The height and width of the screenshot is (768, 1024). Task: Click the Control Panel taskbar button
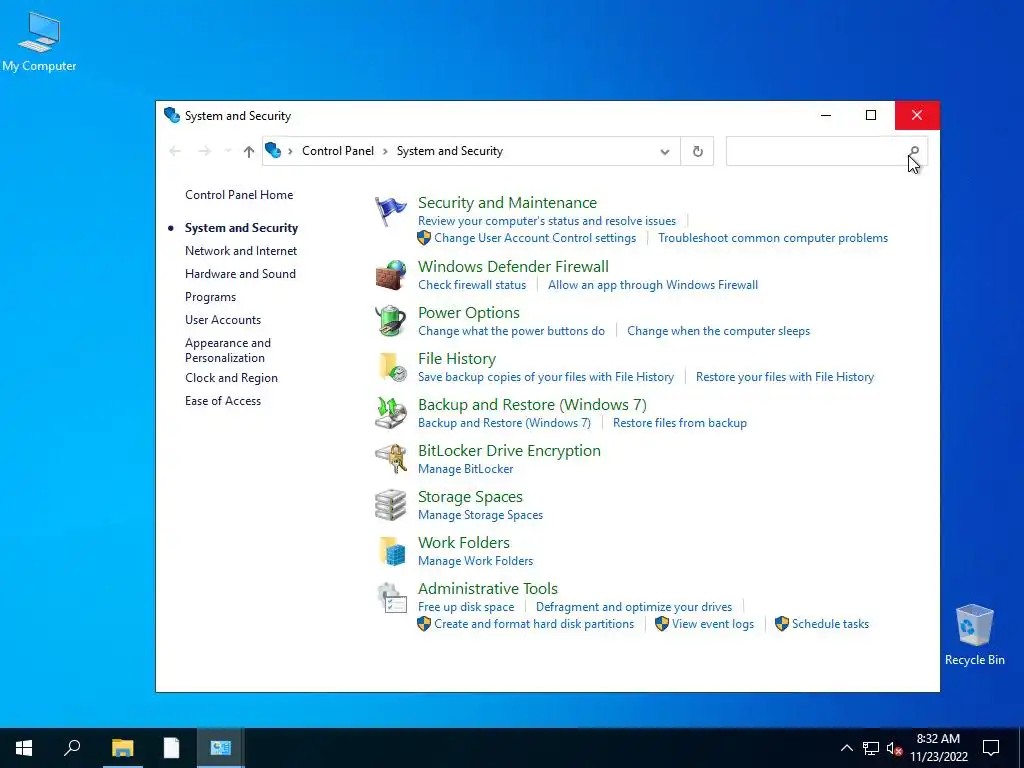coord(221,748)
